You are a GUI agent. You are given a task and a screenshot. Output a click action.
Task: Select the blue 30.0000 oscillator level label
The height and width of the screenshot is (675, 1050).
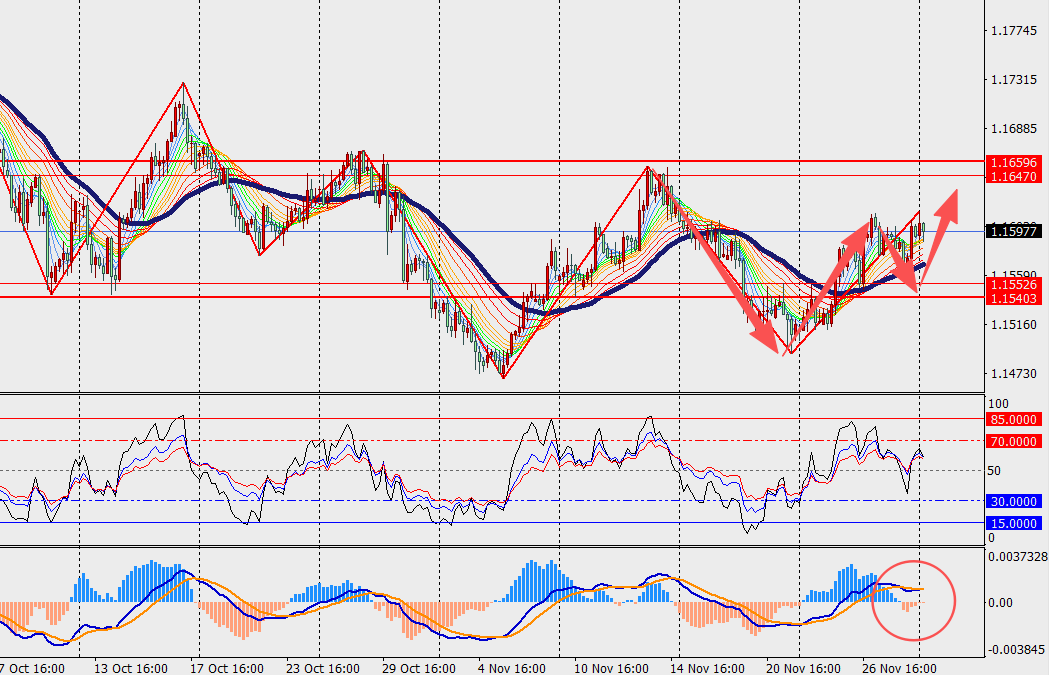pyautogui.click(x=1013, y=501)
